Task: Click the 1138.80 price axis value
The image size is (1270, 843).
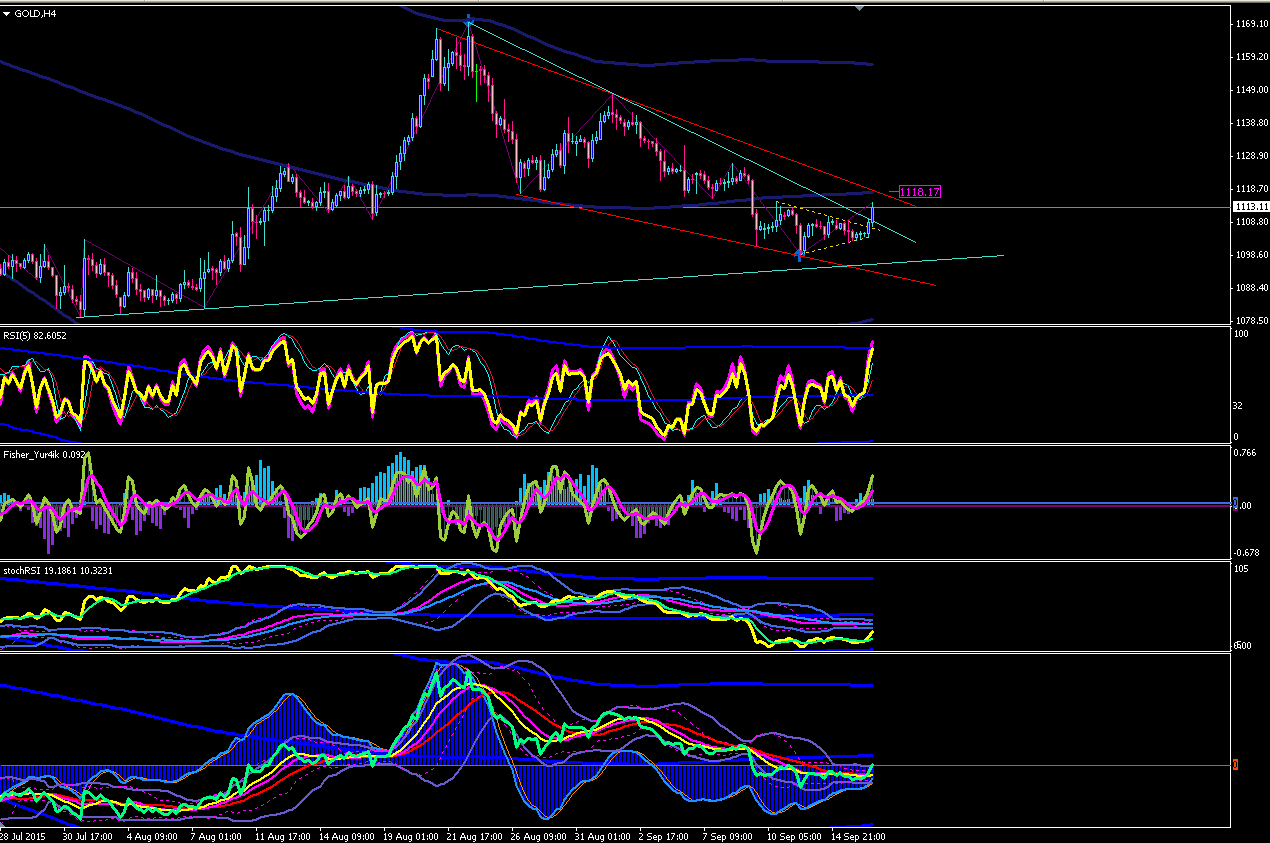Action: coord(1250,122)
